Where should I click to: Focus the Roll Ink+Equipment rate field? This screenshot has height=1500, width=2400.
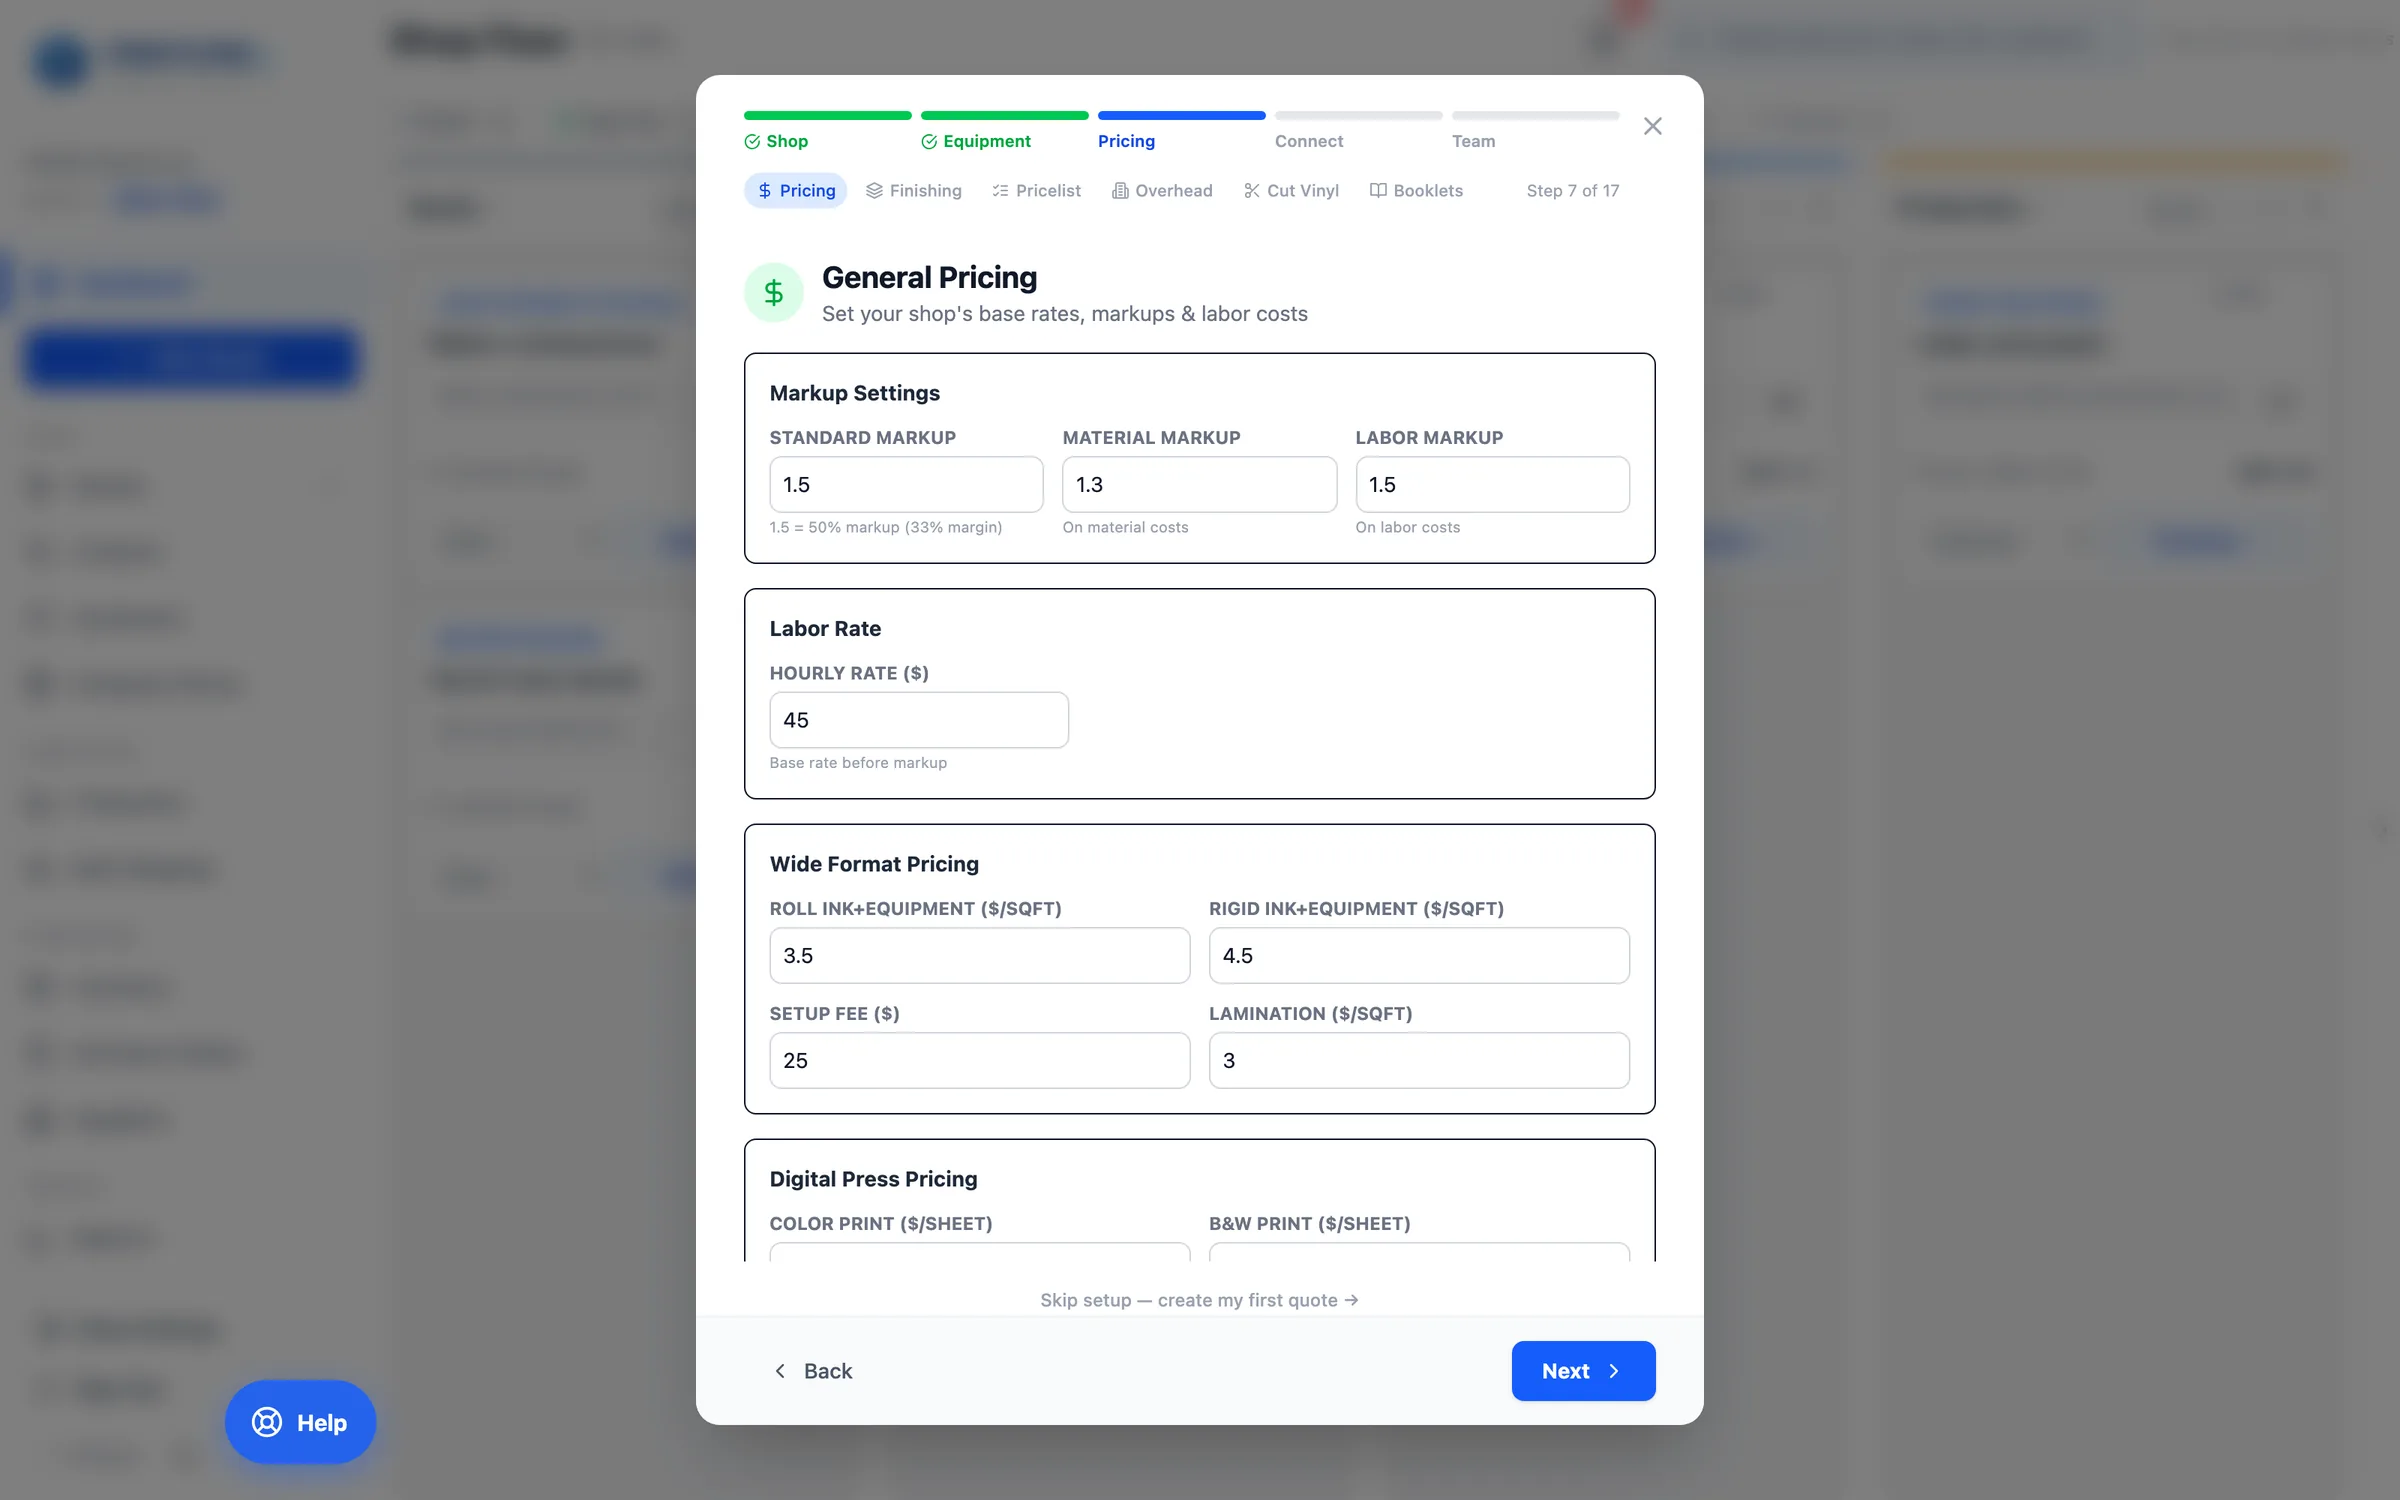pos(980,955)
